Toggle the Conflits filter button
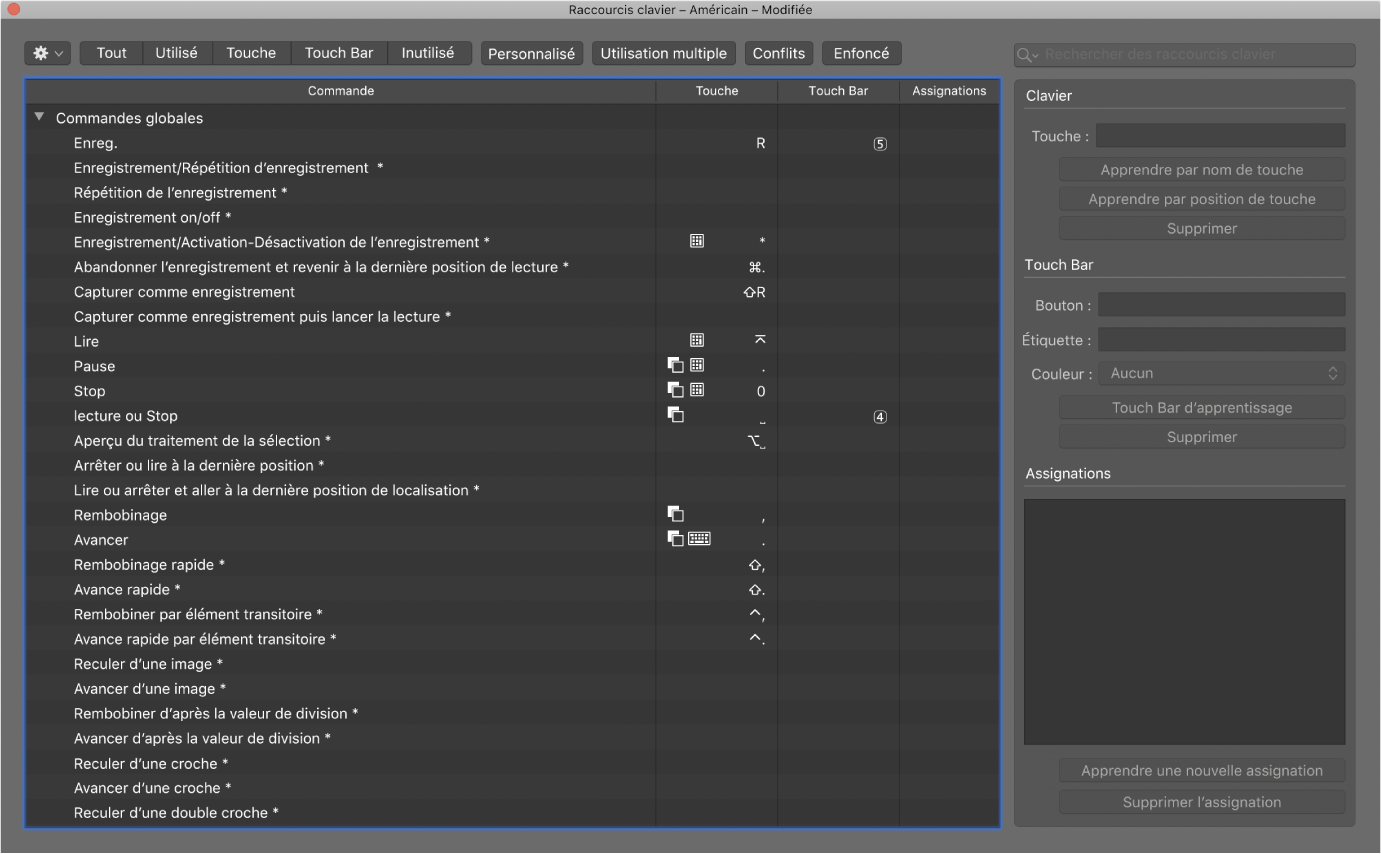 tap(779, 54)
